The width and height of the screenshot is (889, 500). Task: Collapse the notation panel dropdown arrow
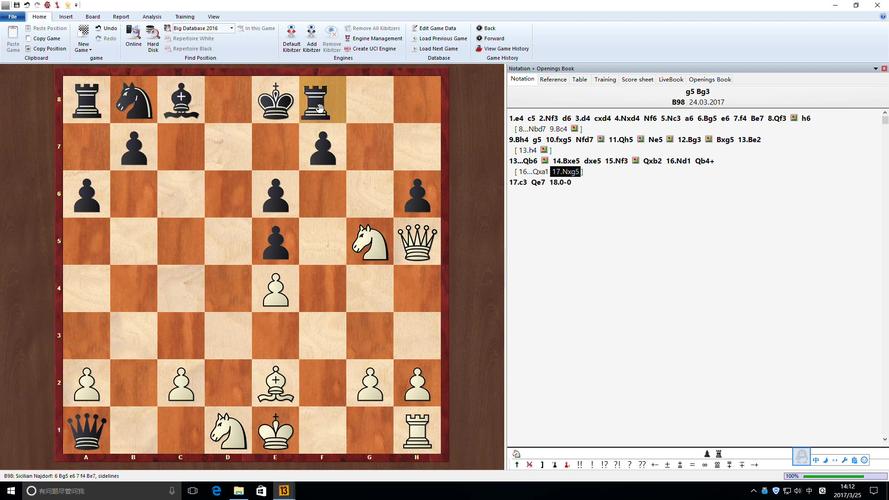875,69
